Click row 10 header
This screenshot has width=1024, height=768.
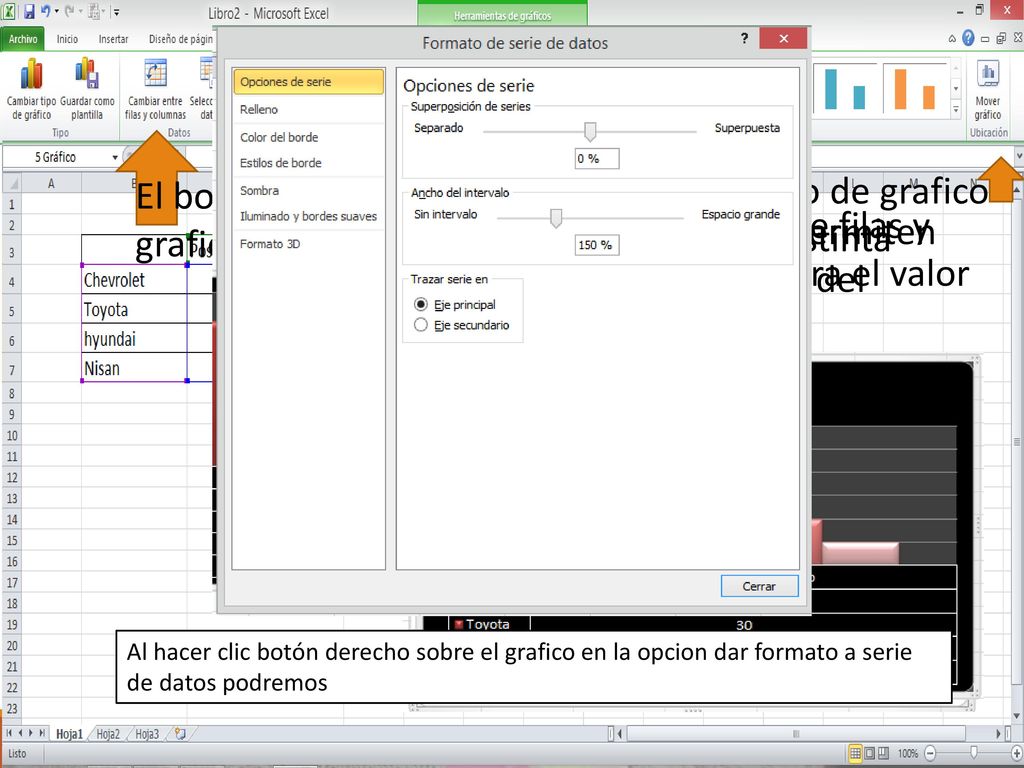click(x=12, y=436)
